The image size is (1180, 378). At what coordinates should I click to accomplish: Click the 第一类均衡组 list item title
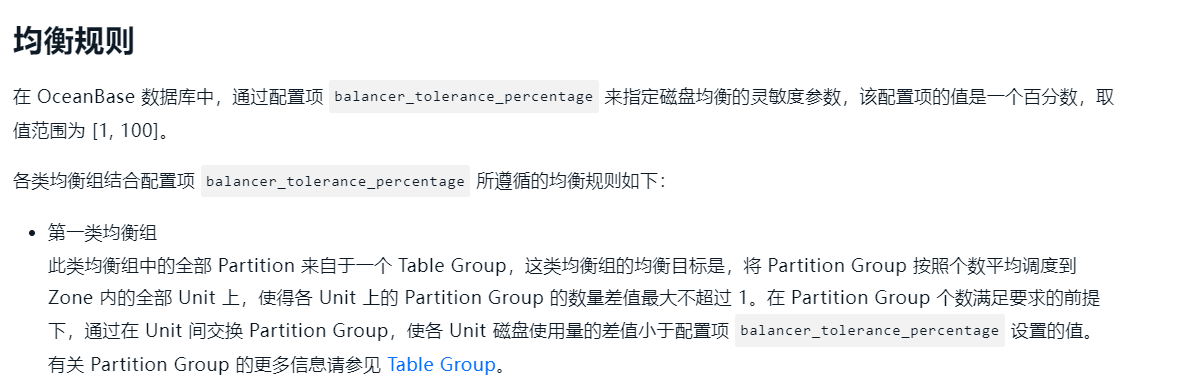(102, 233)
